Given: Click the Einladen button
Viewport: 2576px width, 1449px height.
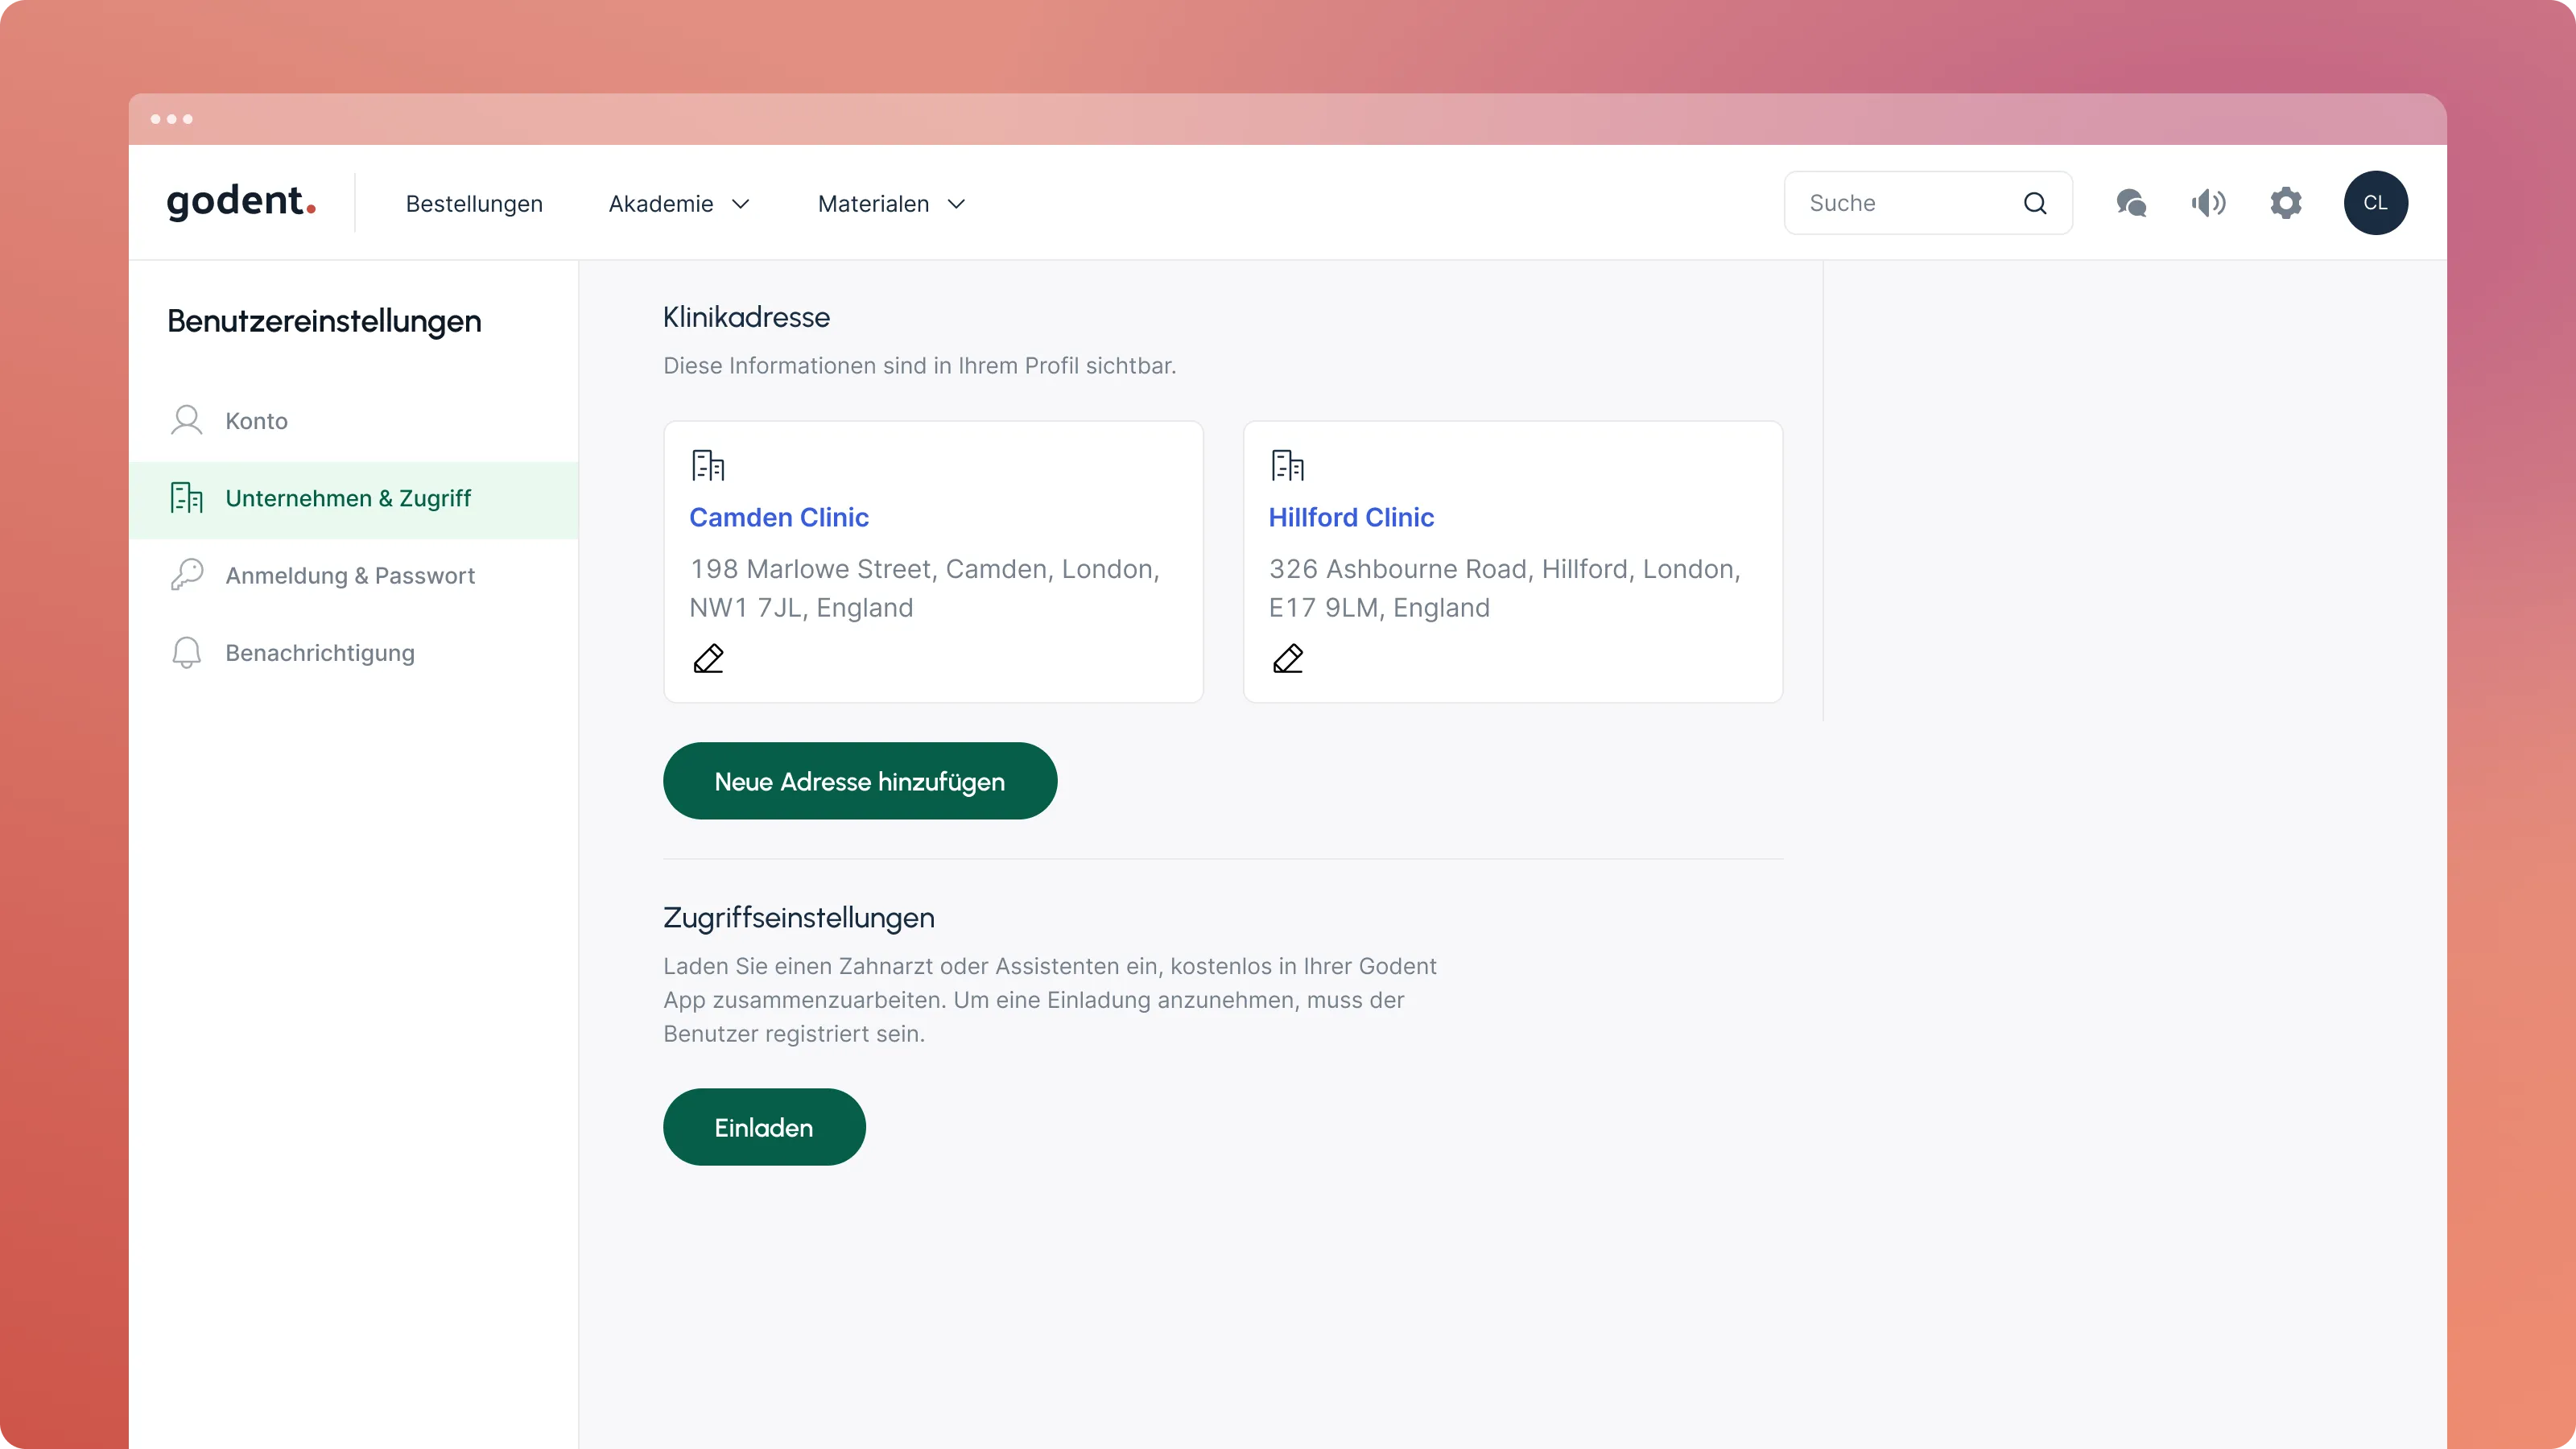Looking at the screenshot, I should click(x=764, y=1127).
